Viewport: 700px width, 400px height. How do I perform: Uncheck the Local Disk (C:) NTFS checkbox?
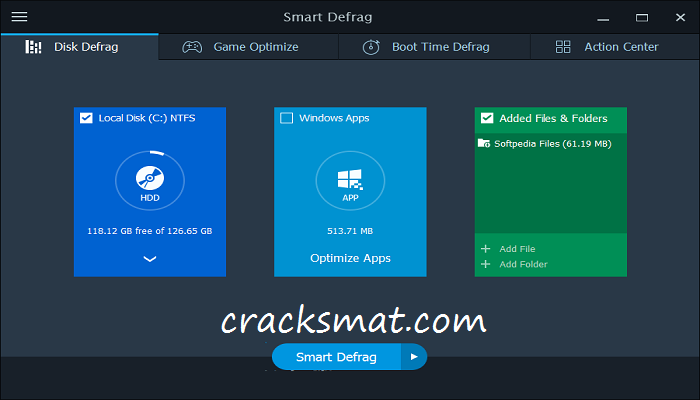86,118
